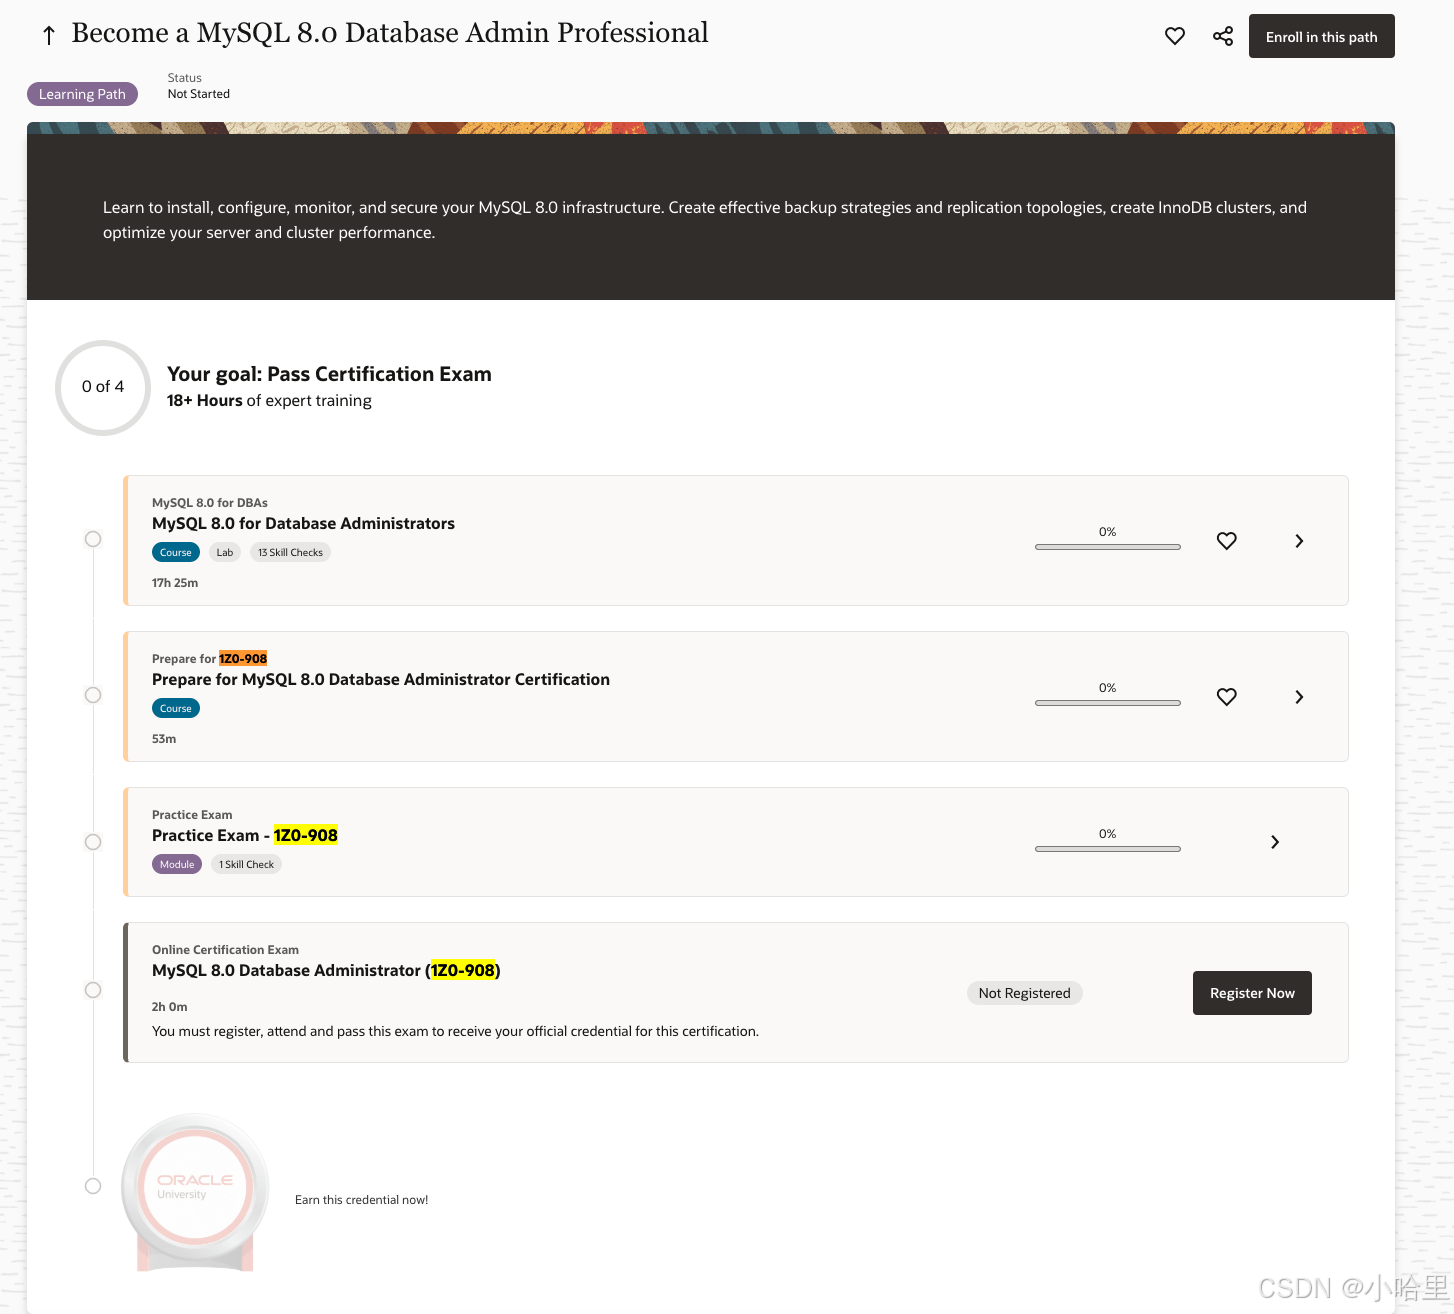Screen dimensions: 1454x1314
Task: Click progress bar of Practice Exam 1Z0-908
Action: [x=1108, y=849]
